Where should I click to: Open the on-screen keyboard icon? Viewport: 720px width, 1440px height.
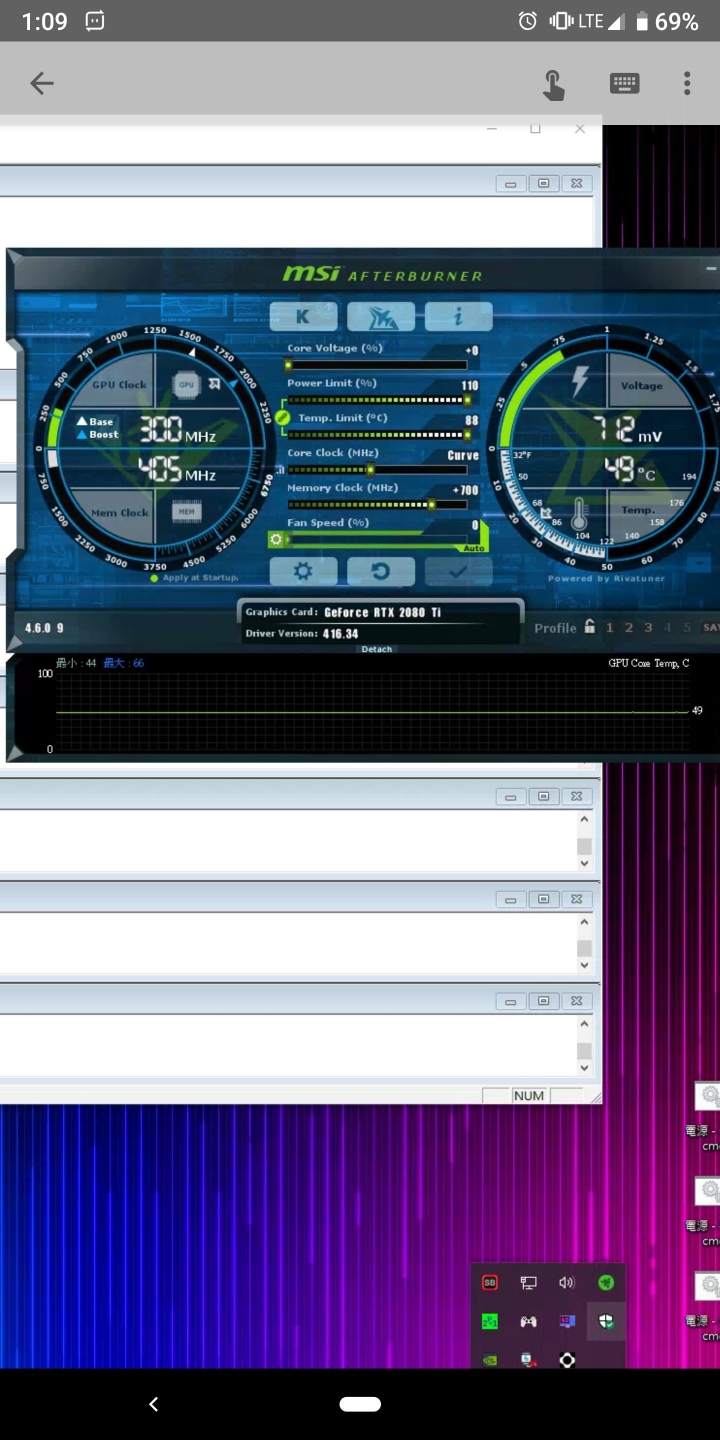pos(625,83)
